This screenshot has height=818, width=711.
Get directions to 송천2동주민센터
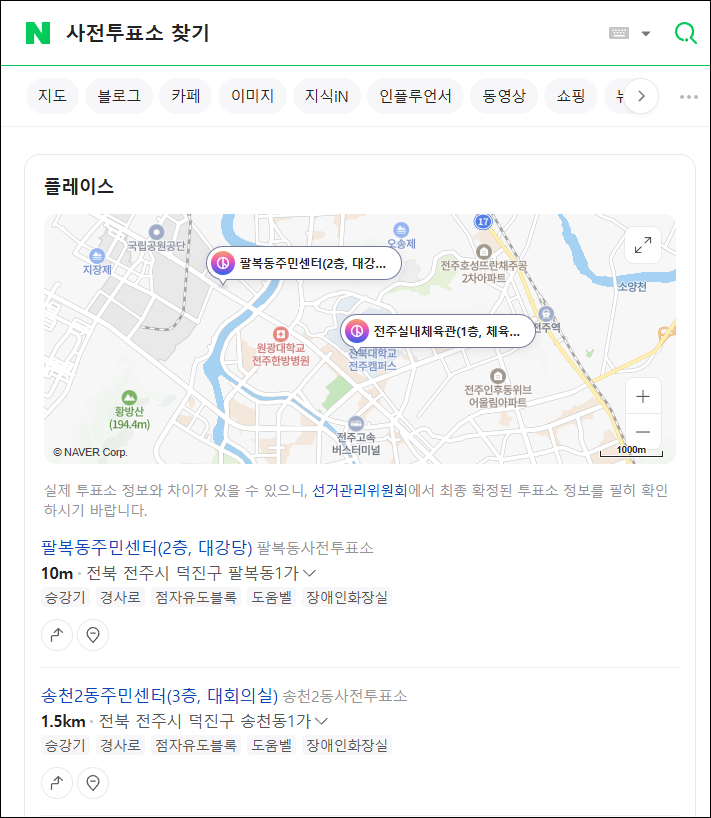click(x=57, y=783)
